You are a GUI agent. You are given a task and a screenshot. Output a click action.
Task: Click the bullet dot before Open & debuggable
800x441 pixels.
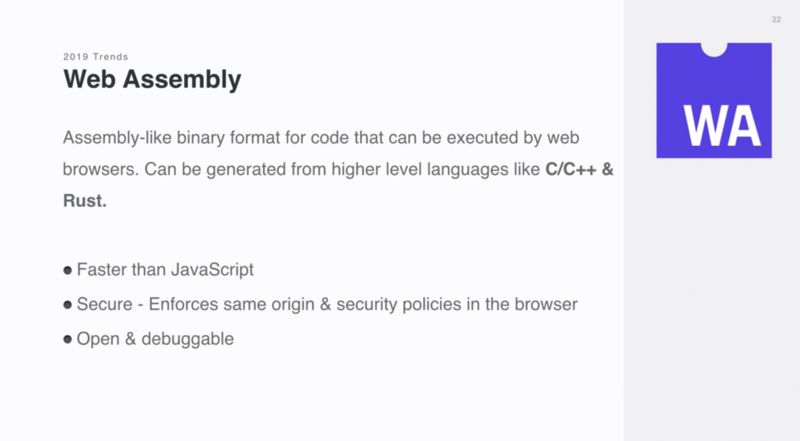[x=68, y=339]
